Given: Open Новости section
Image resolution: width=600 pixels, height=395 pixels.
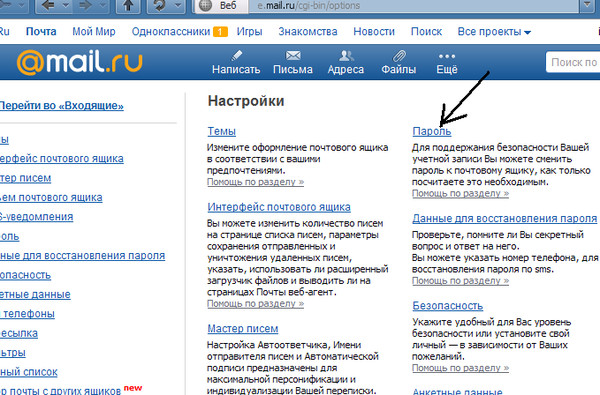Looking at the screenshot, I should [x=374, y=32].
